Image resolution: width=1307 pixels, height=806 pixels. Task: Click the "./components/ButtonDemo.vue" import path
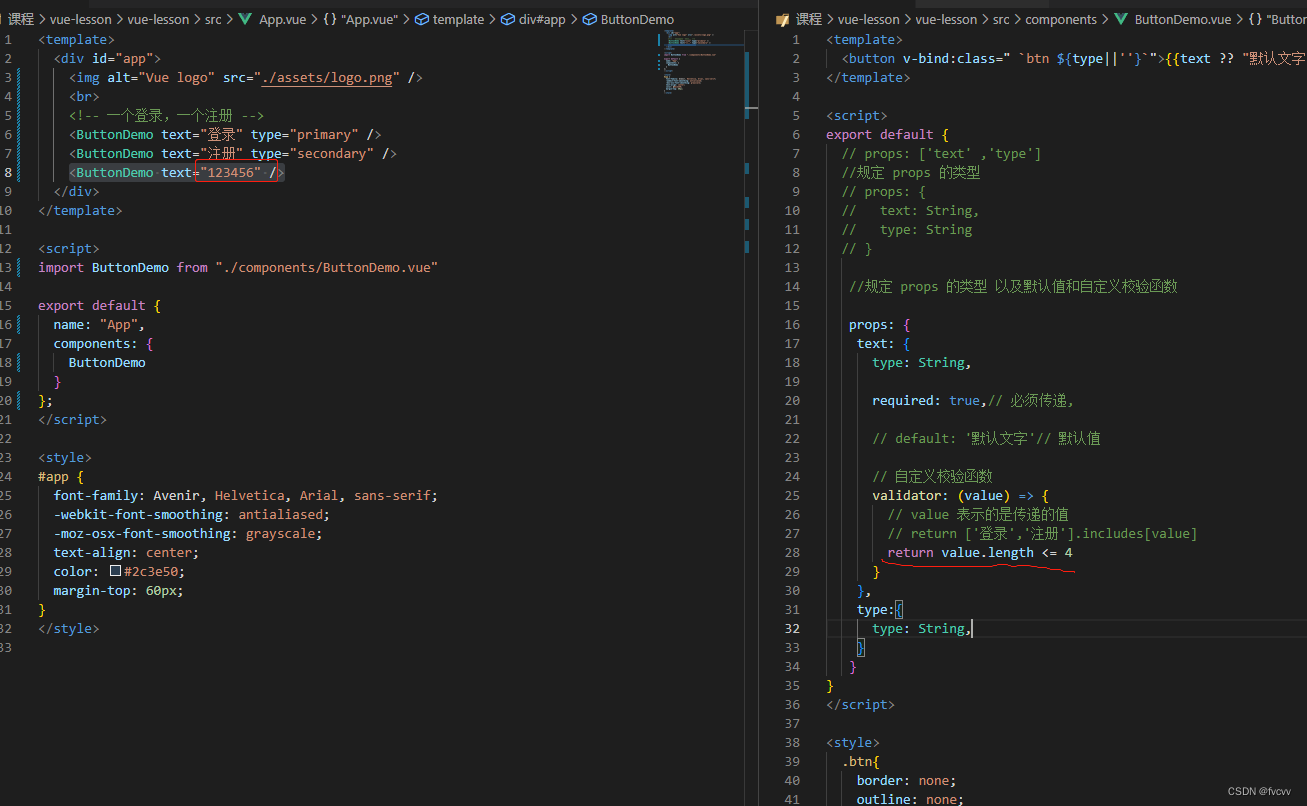(327, 267)
